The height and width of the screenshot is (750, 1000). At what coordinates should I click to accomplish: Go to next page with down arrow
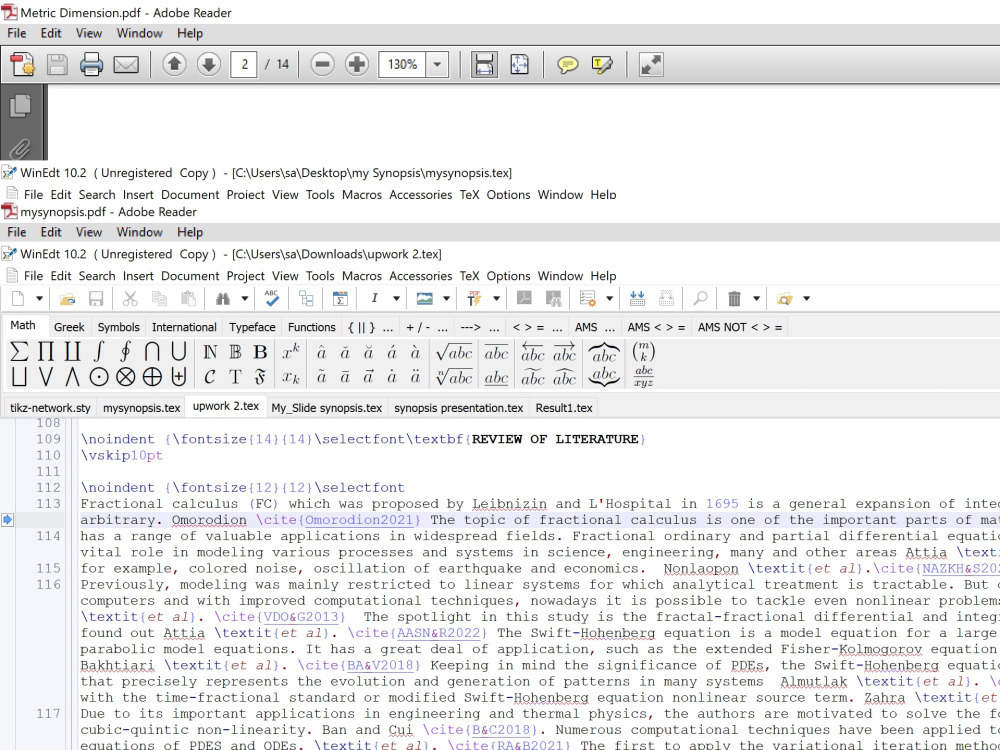(209, 64)
